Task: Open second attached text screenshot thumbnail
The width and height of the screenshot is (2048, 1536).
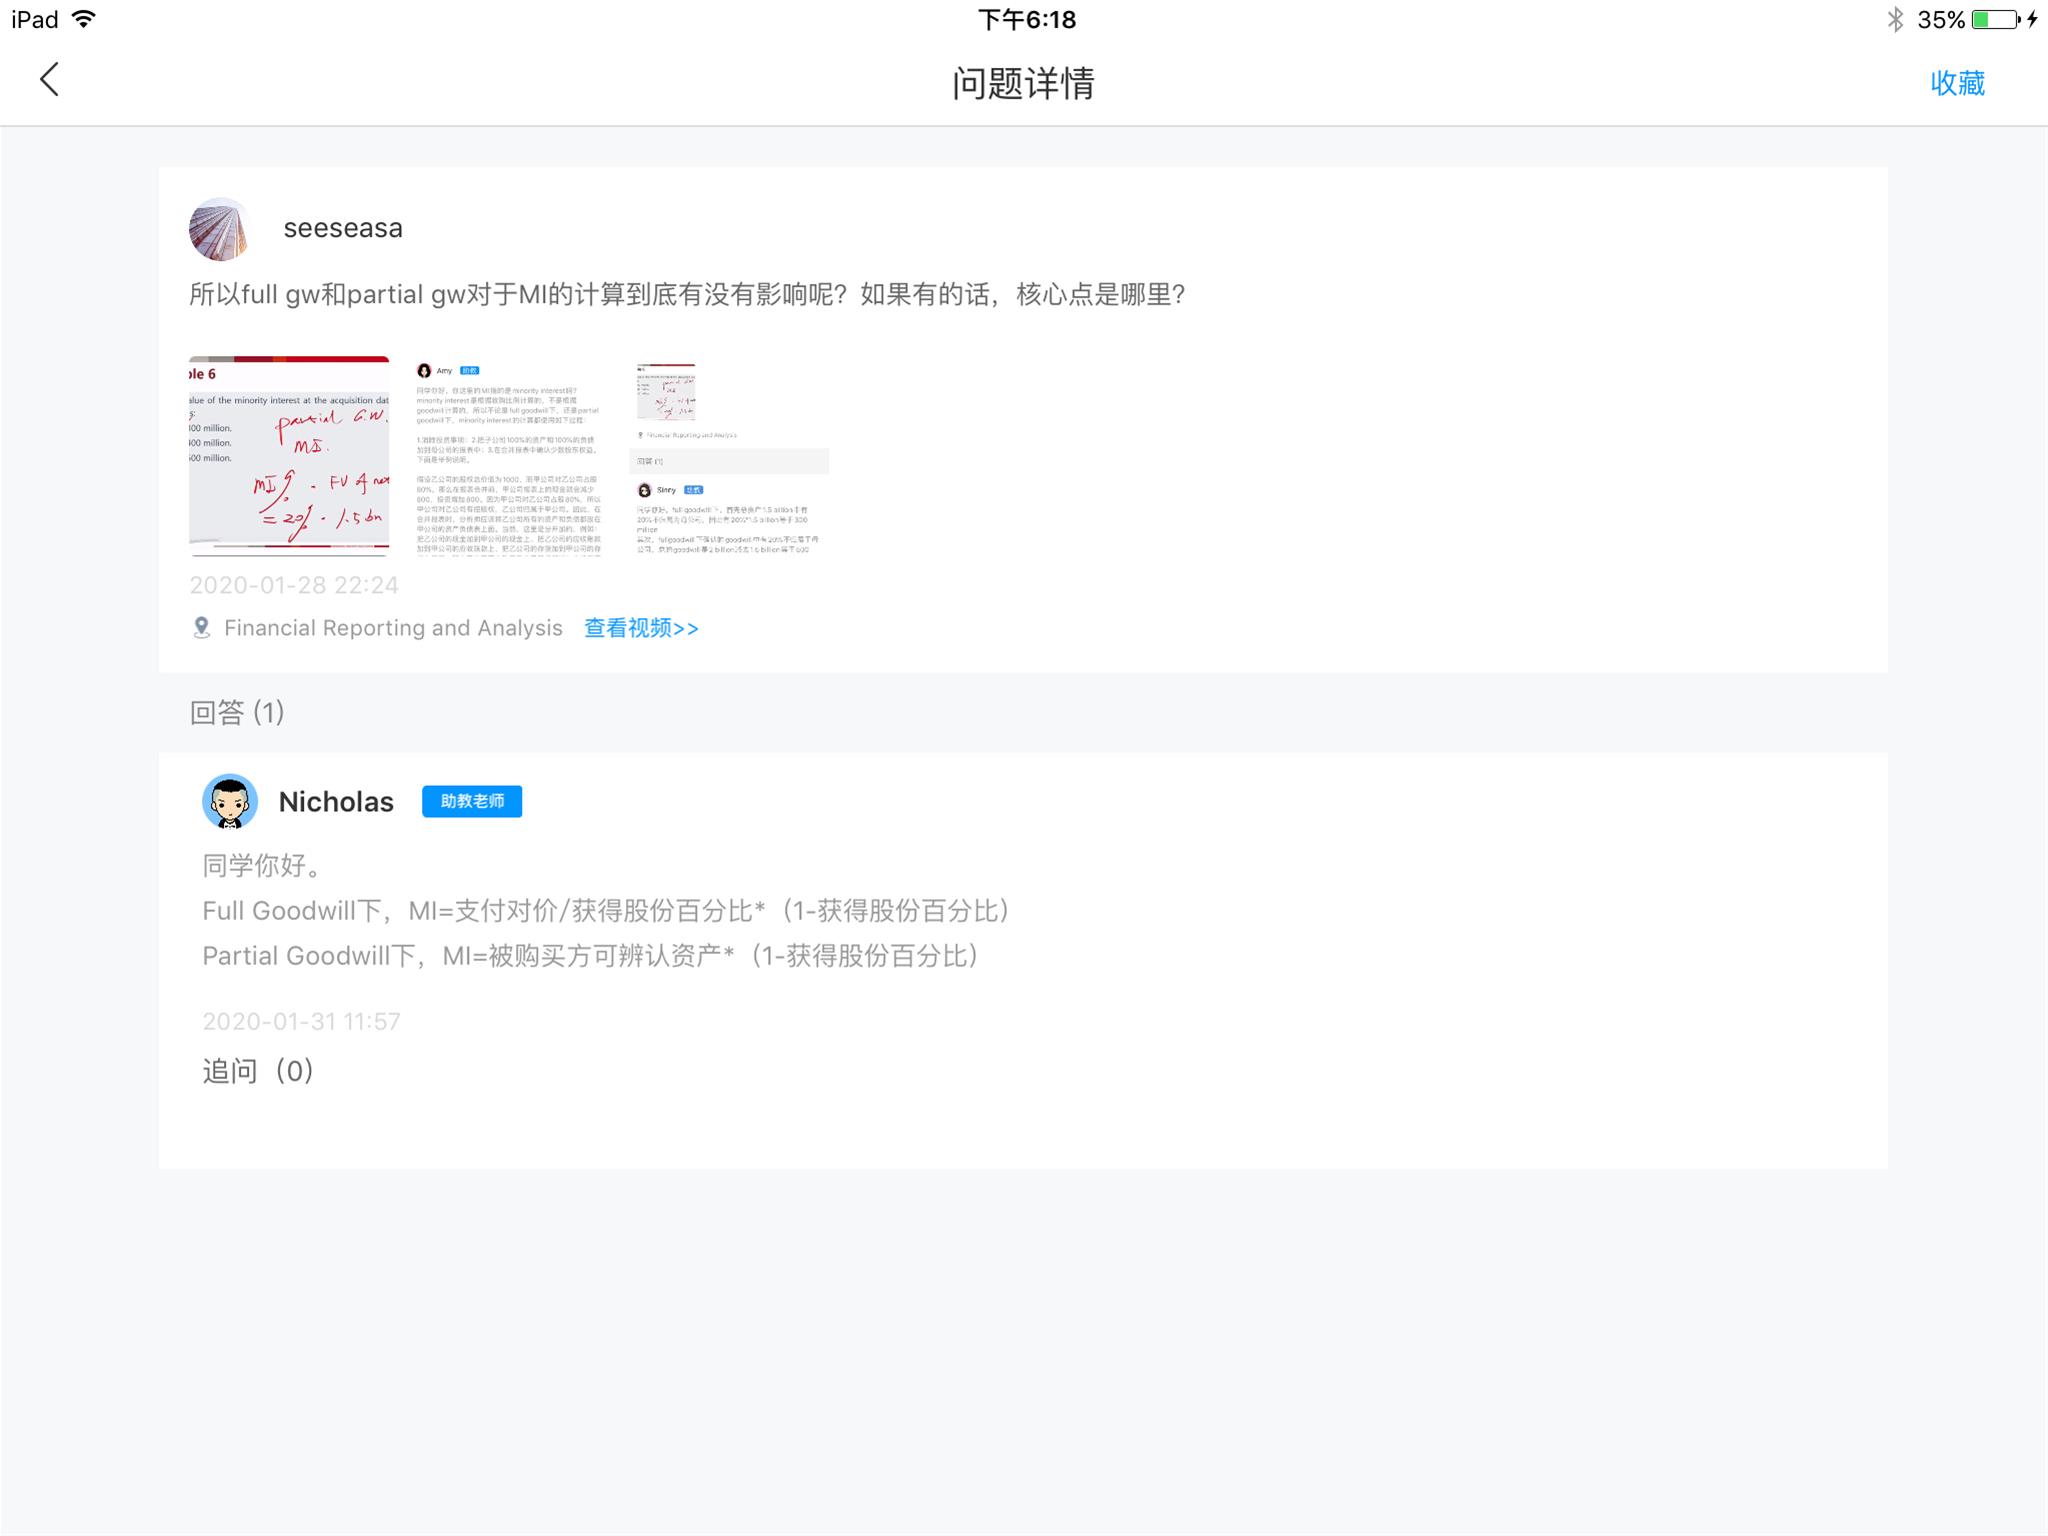Action: point(509,455)
